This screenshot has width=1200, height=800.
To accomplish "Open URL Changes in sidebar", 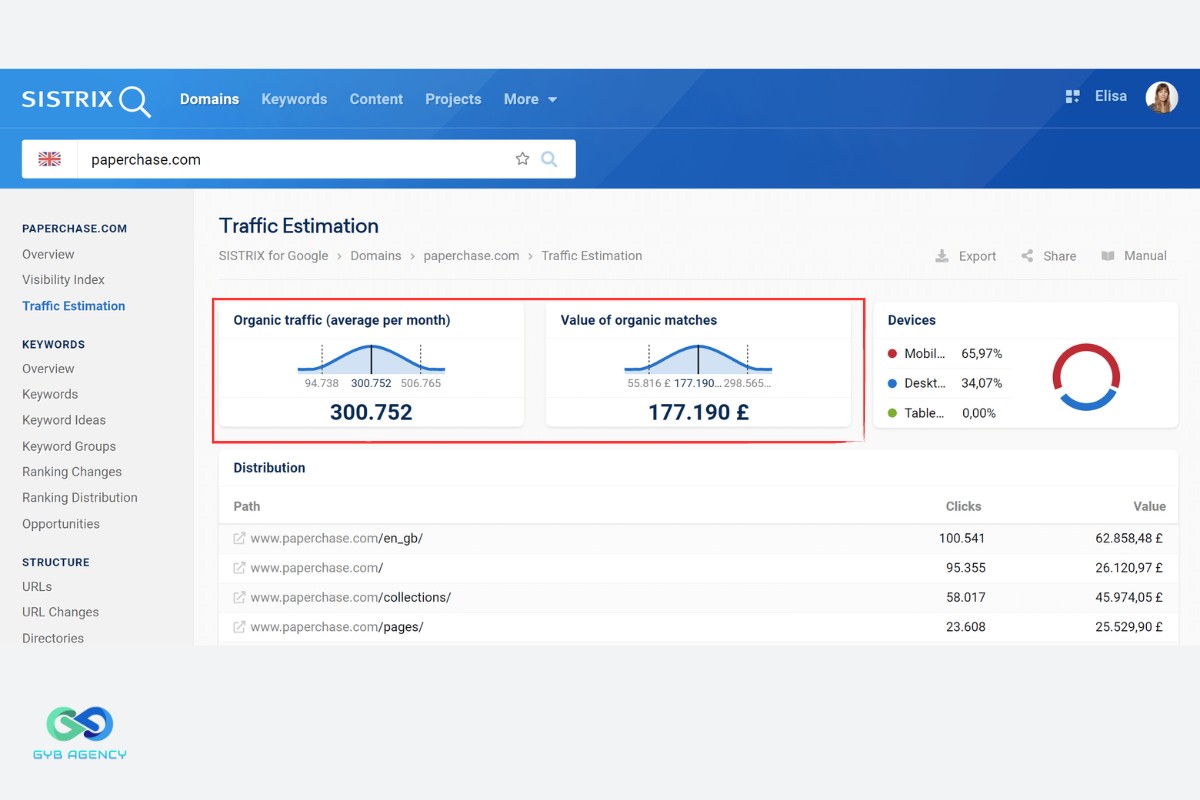I will point(60,612).
